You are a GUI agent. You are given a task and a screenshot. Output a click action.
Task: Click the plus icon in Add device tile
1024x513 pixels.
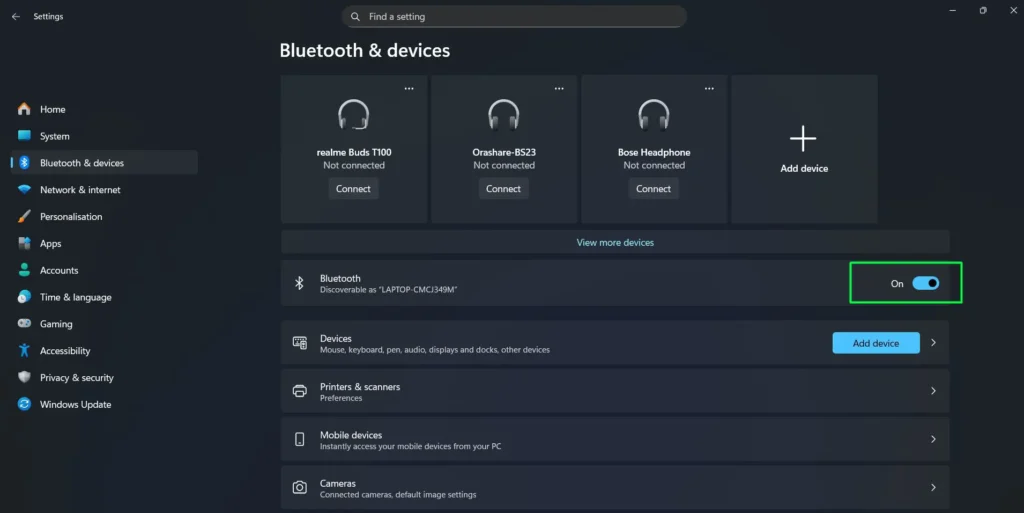[803, 138]
